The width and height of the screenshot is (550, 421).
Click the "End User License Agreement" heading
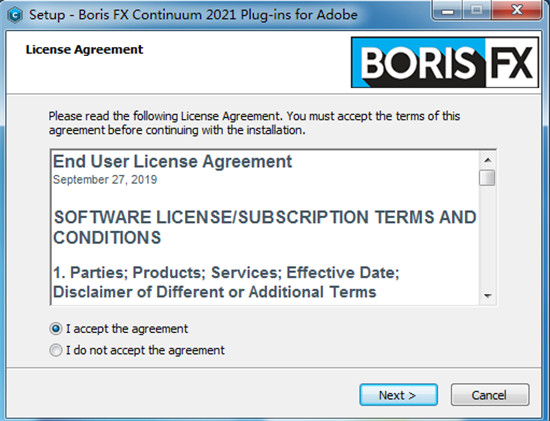(172, 162)
